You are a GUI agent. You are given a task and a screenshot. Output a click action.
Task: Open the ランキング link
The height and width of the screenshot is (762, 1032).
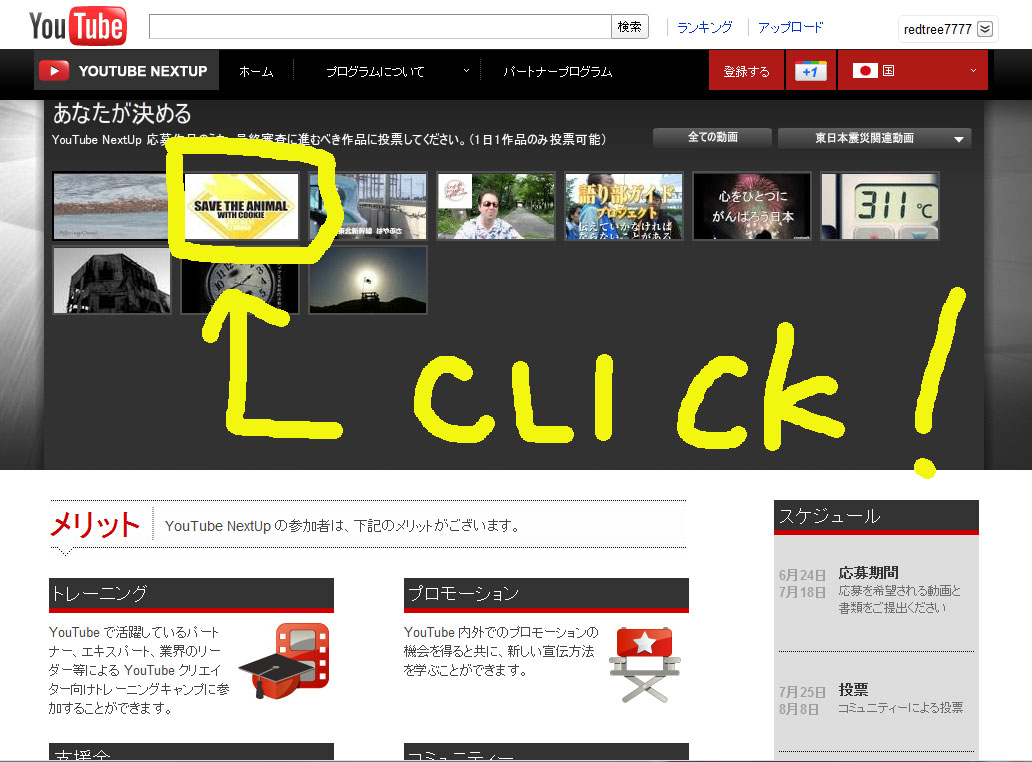coord(704,27)
